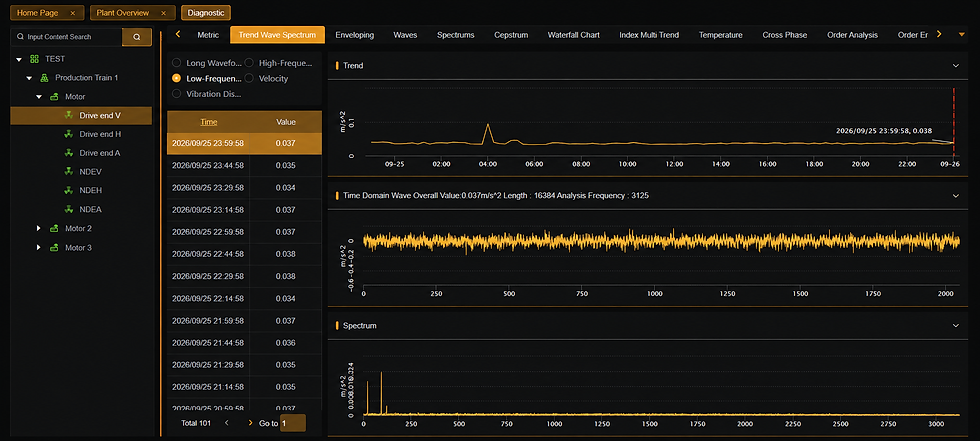Collapse the Time Domain Wave panel

[955, 196]
